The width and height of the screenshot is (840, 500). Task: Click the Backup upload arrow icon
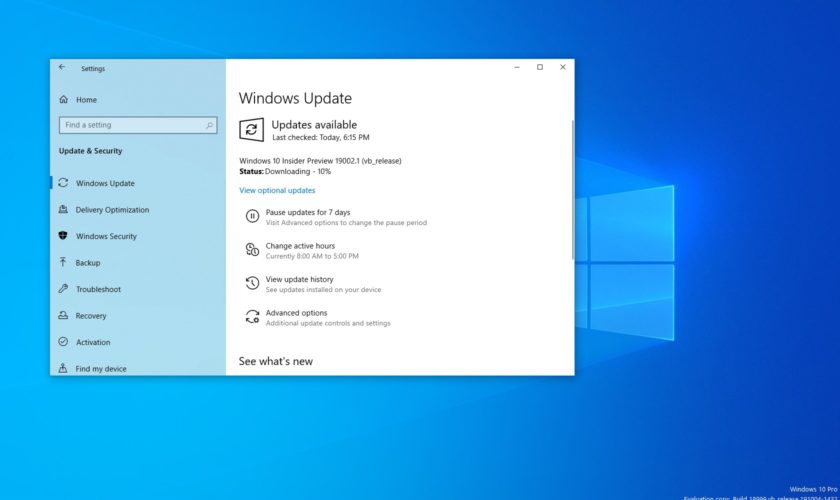pos(63,262)
